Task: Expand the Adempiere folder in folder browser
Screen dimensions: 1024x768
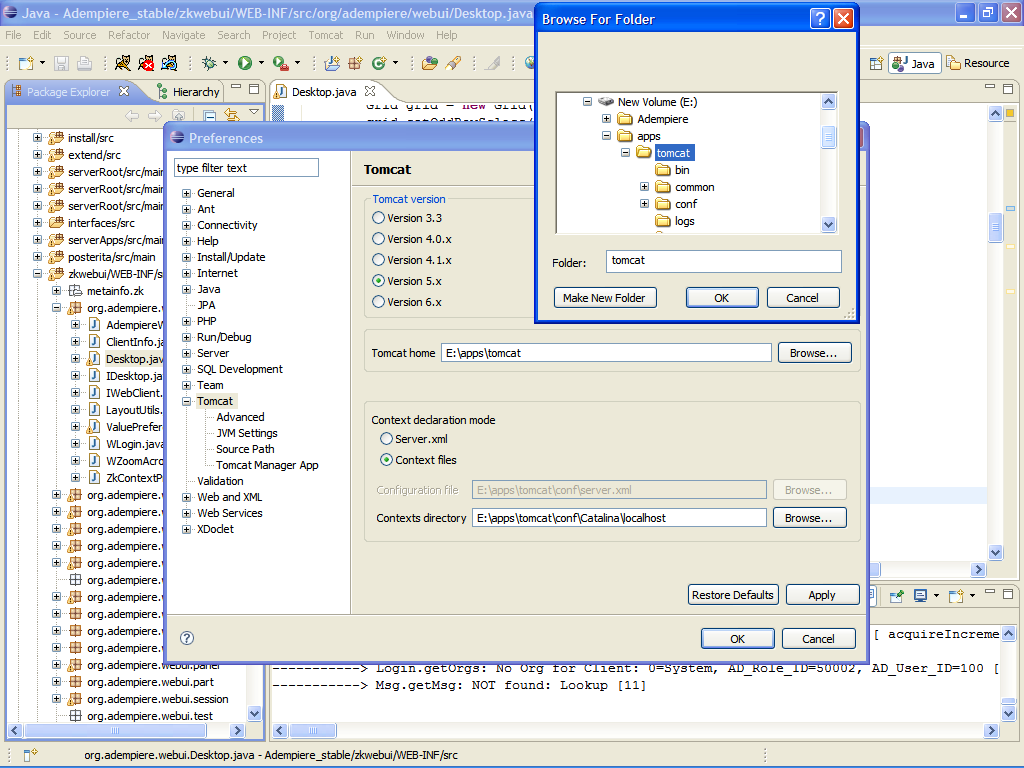Action: point(607,118)
